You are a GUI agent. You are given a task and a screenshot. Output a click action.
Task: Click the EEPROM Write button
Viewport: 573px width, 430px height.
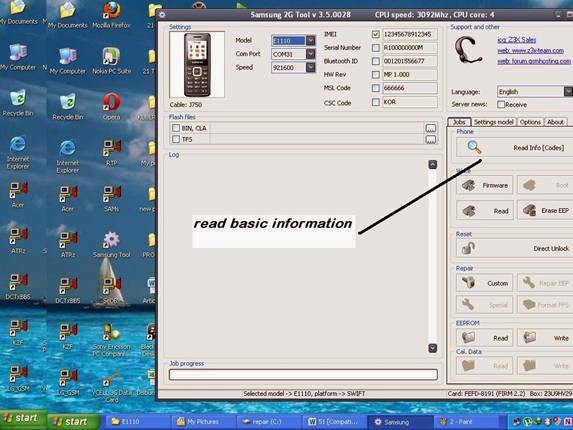pos(545,338)
